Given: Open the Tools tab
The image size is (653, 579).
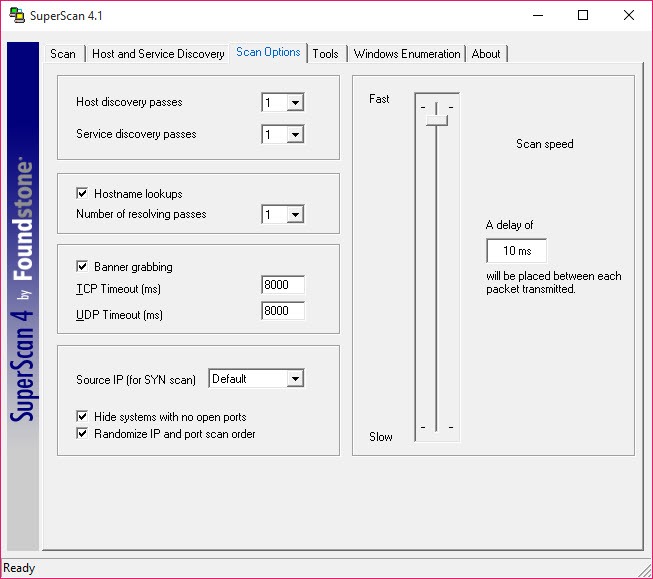Looking at the screenshot, I should click(325, 54).
